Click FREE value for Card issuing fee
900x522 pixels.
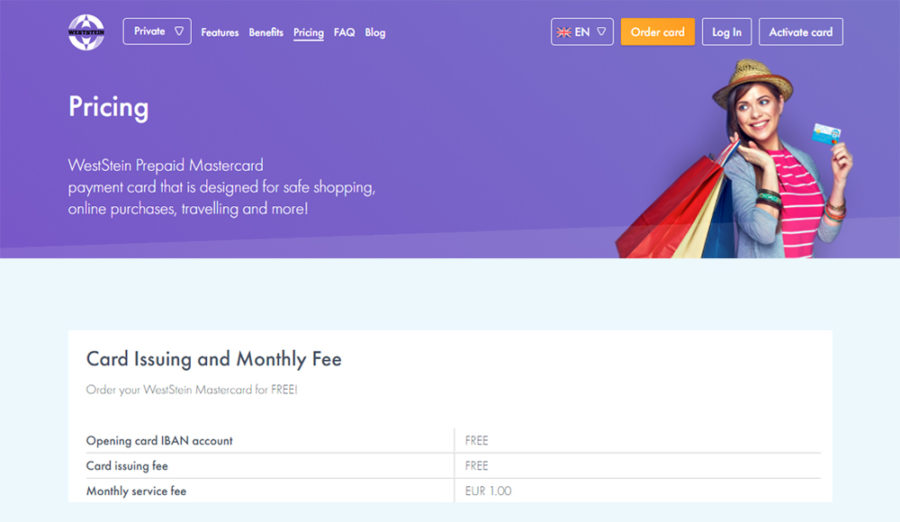point(476,466)
